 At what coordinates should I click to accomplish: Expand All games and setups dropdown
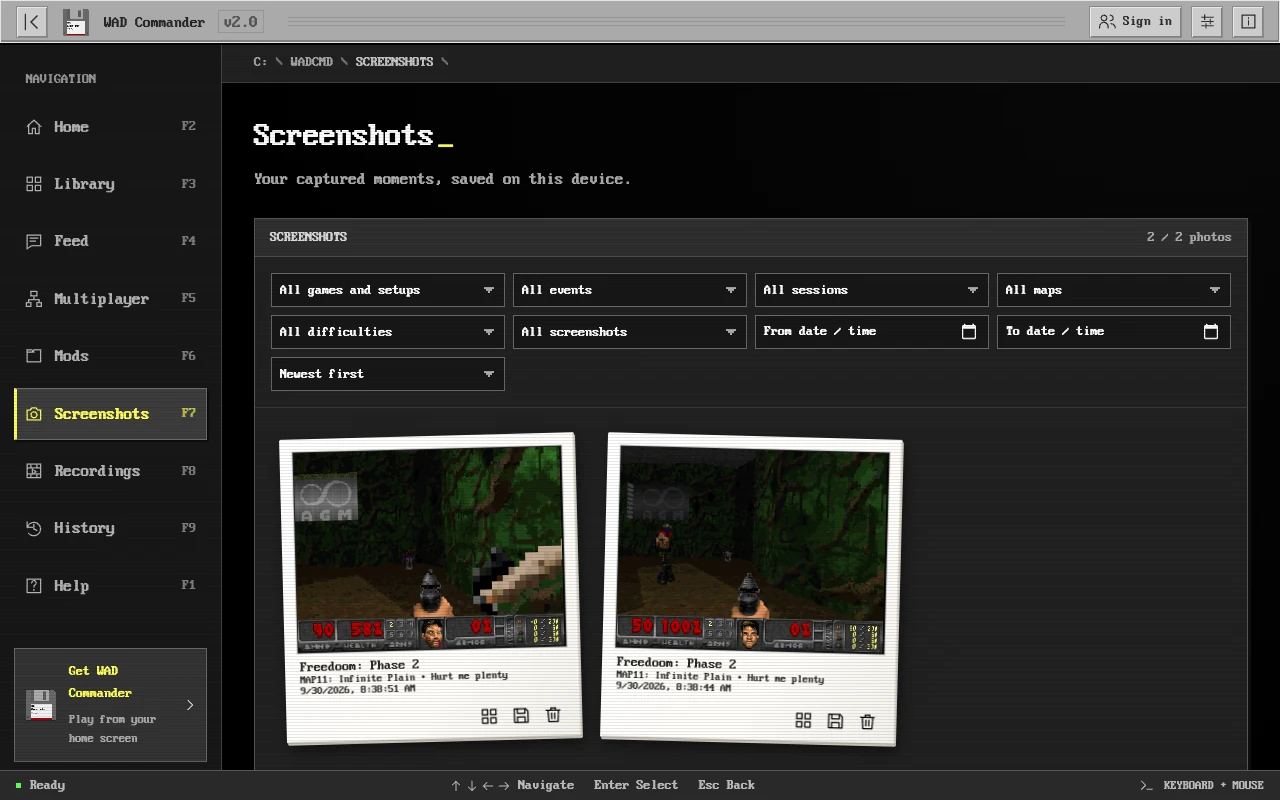pos(387,290)
